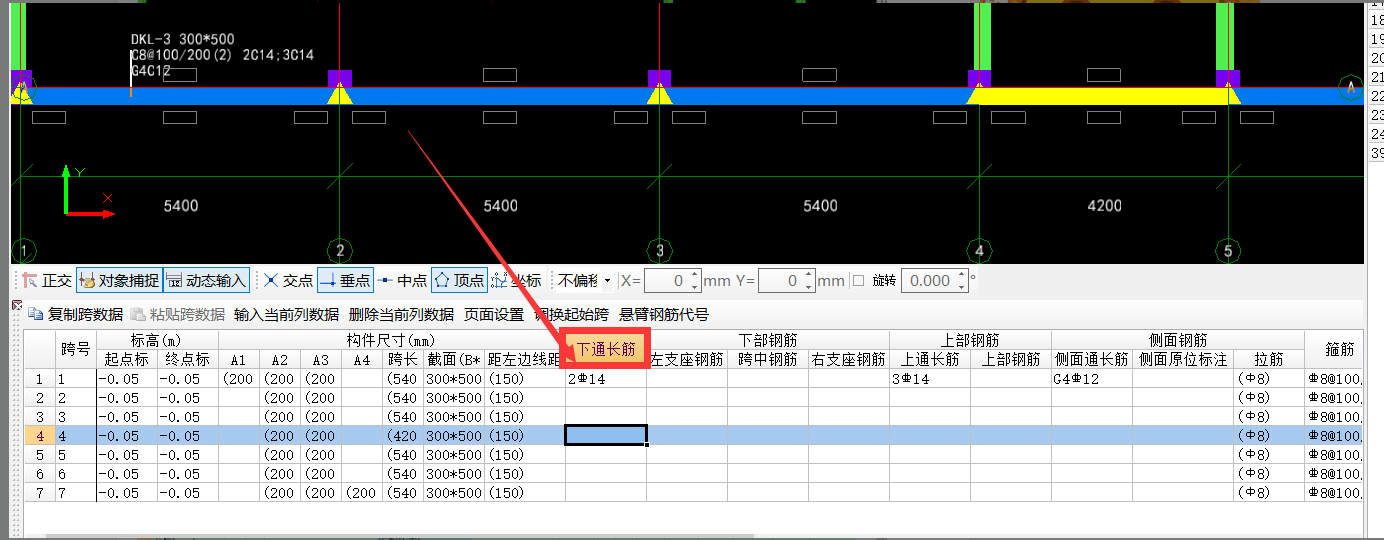Enable 坐标 coordinate snap

(x=517, y=281)
